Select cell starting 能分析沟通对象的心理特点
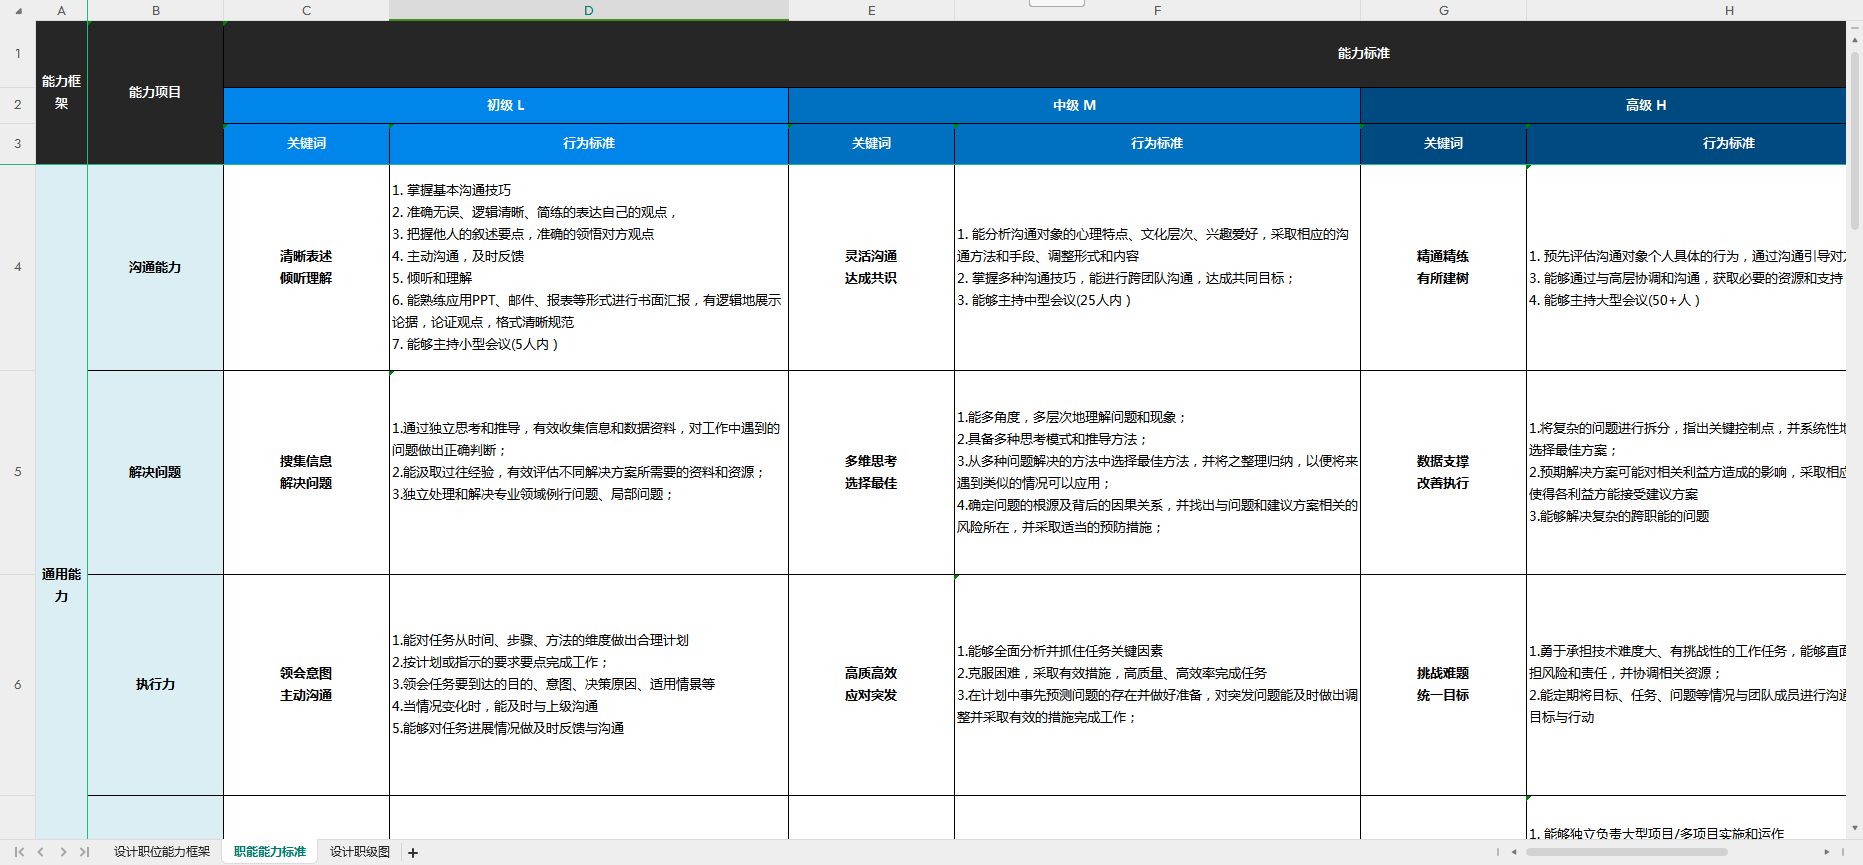 pyautogui.click(x=1158, y=267)
